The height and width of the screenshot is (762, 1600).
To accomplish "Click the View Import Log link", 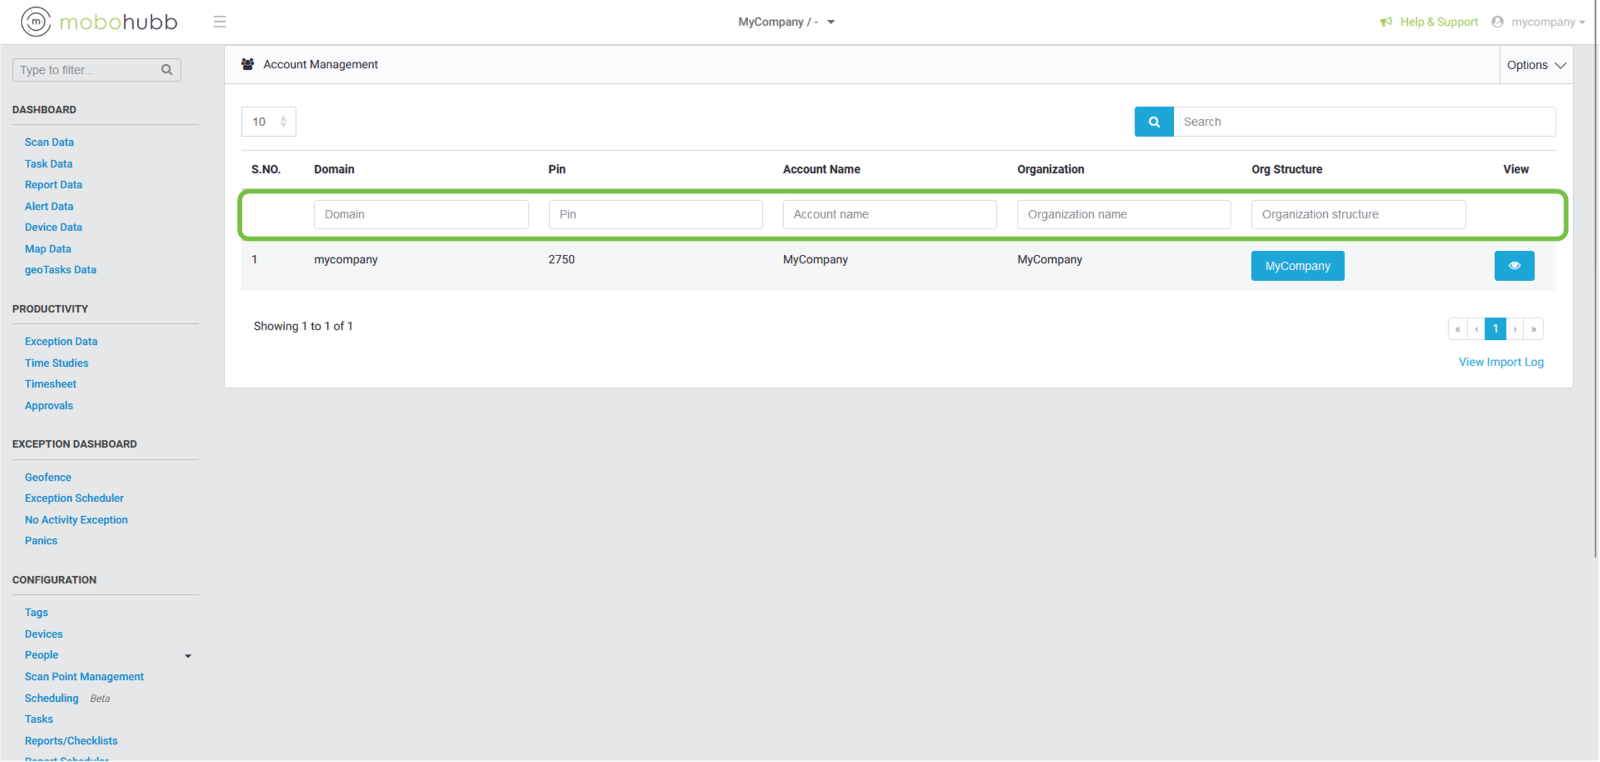I will 1500,362.
